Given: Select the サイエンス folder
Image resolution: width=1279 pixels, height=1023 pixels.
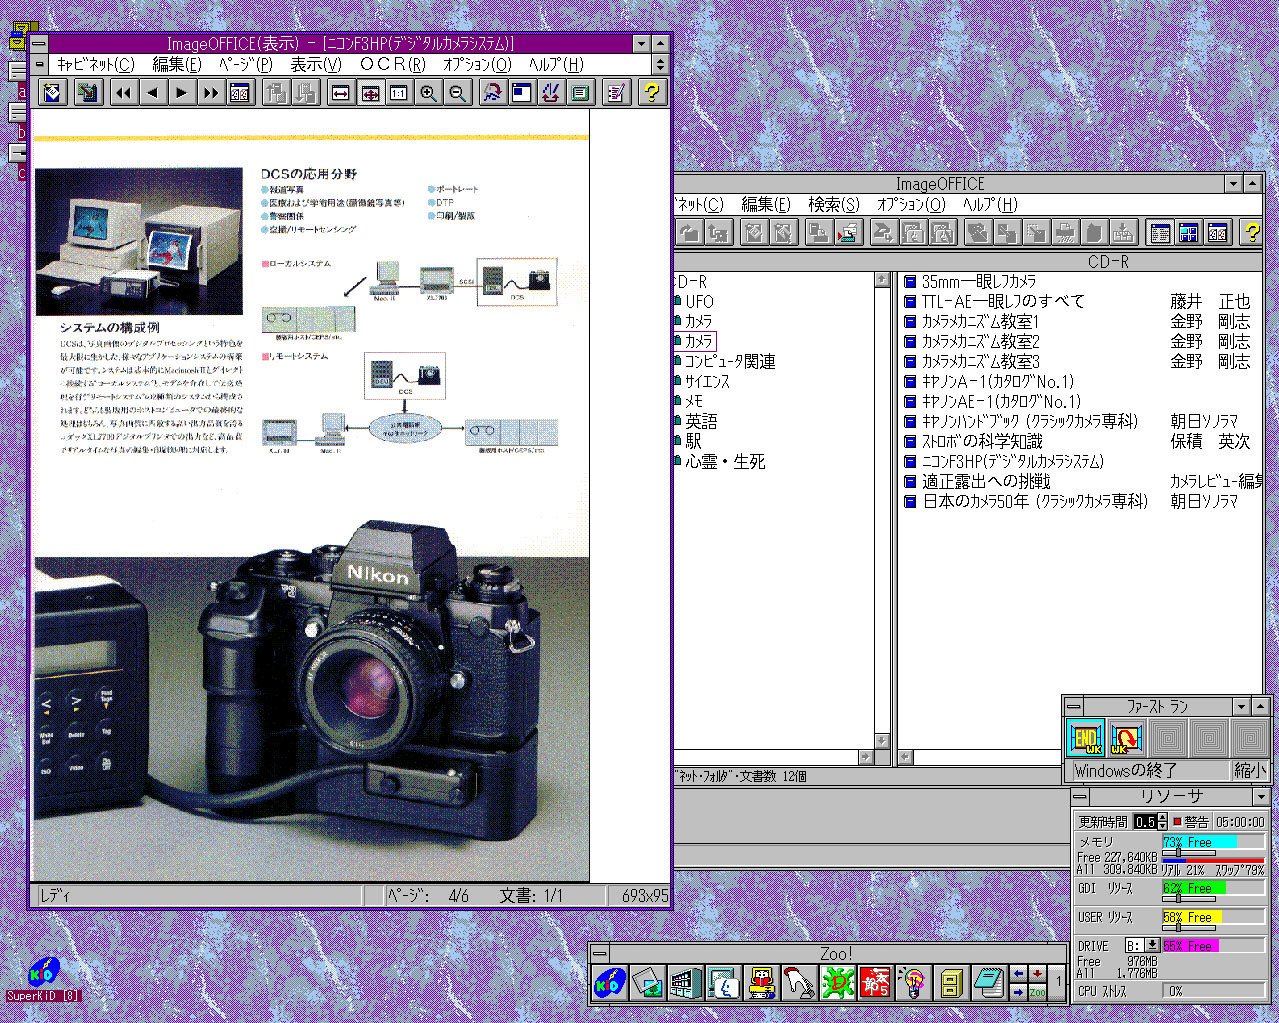Looking at the screenshot, I should coord(707,381).
